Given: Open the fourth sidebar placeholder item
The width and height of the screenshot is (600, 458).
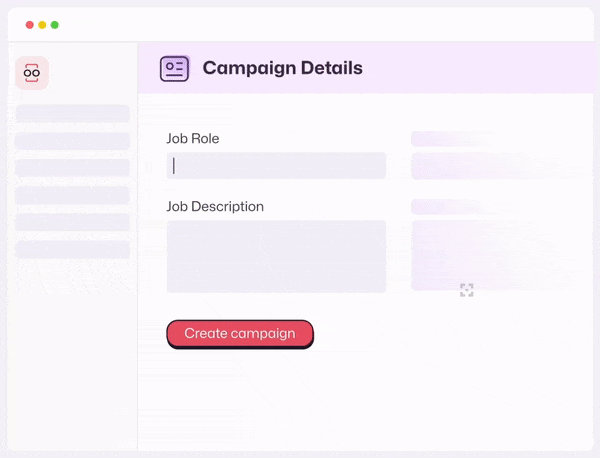Looking at the screenshot, I should 72,195.
